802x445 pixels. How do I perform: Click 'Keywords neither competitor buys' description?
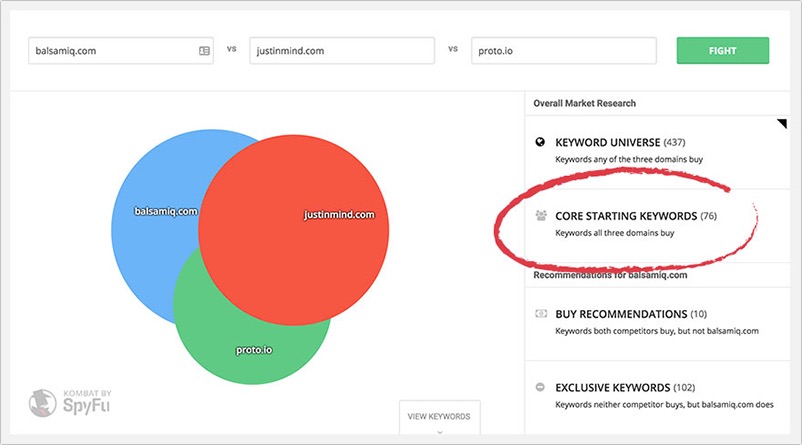[664, 405]
